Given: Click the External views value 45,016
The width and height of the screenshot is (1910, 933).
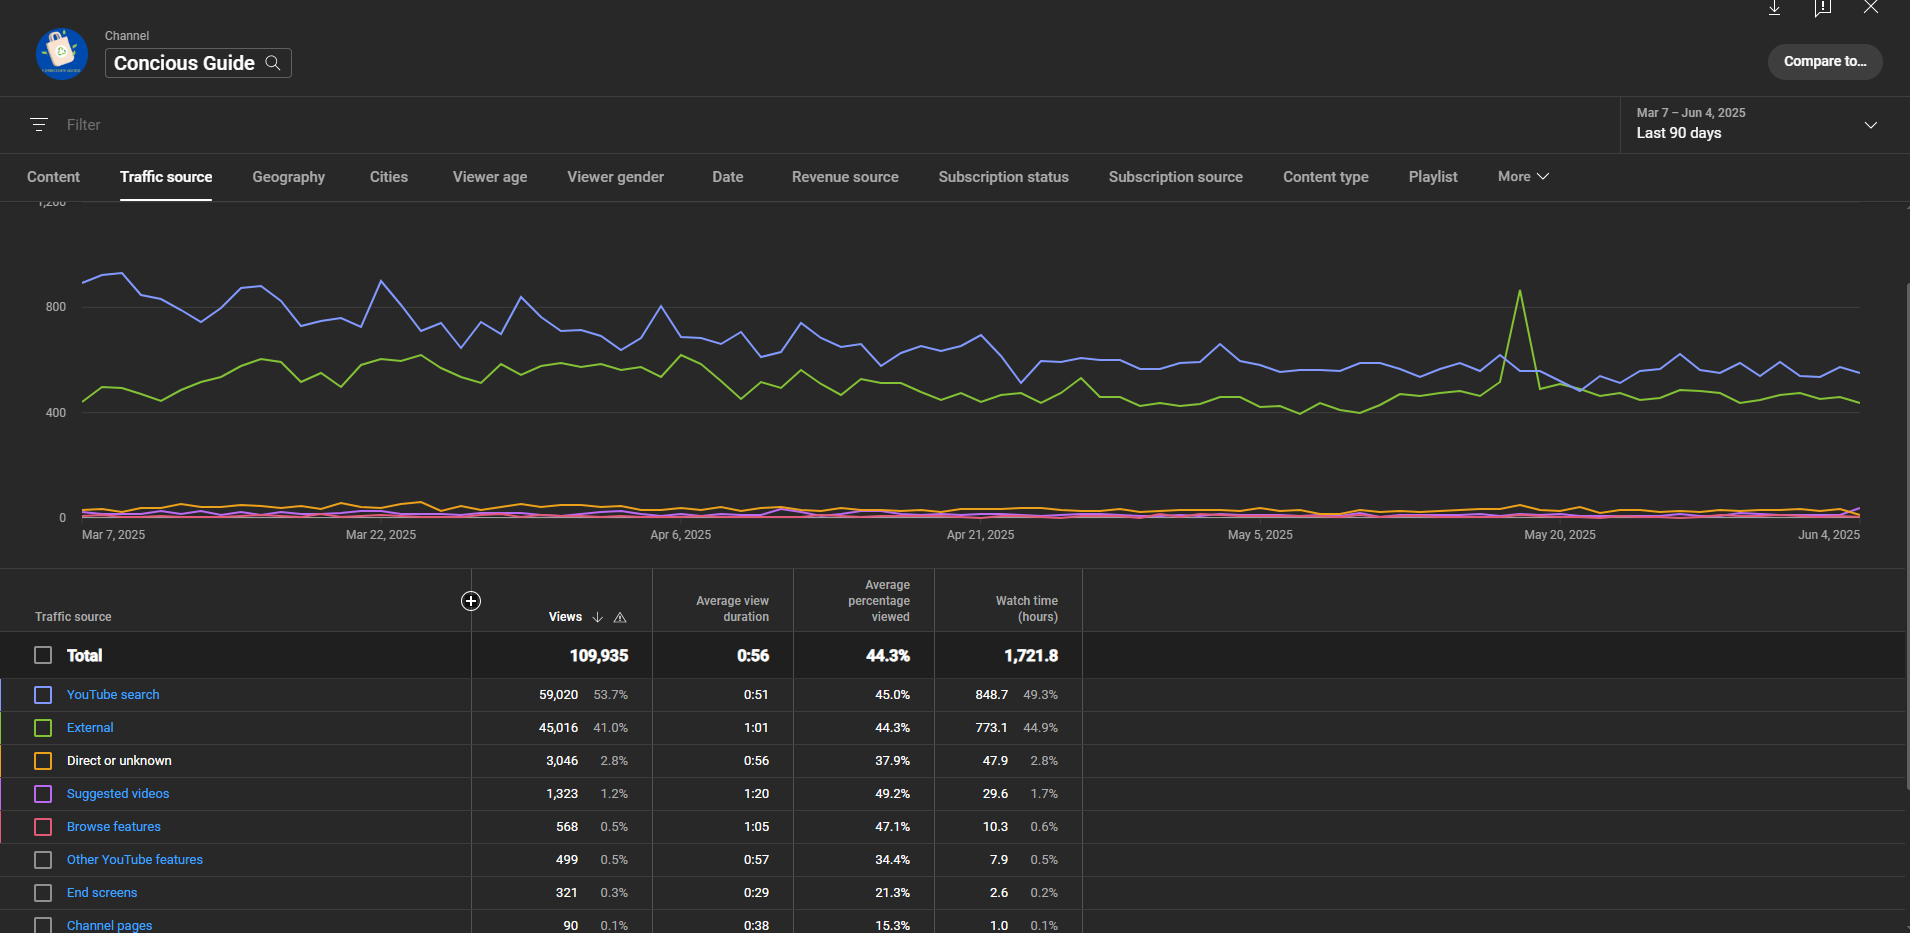Looking at the screenshot, I should [559, 728].
